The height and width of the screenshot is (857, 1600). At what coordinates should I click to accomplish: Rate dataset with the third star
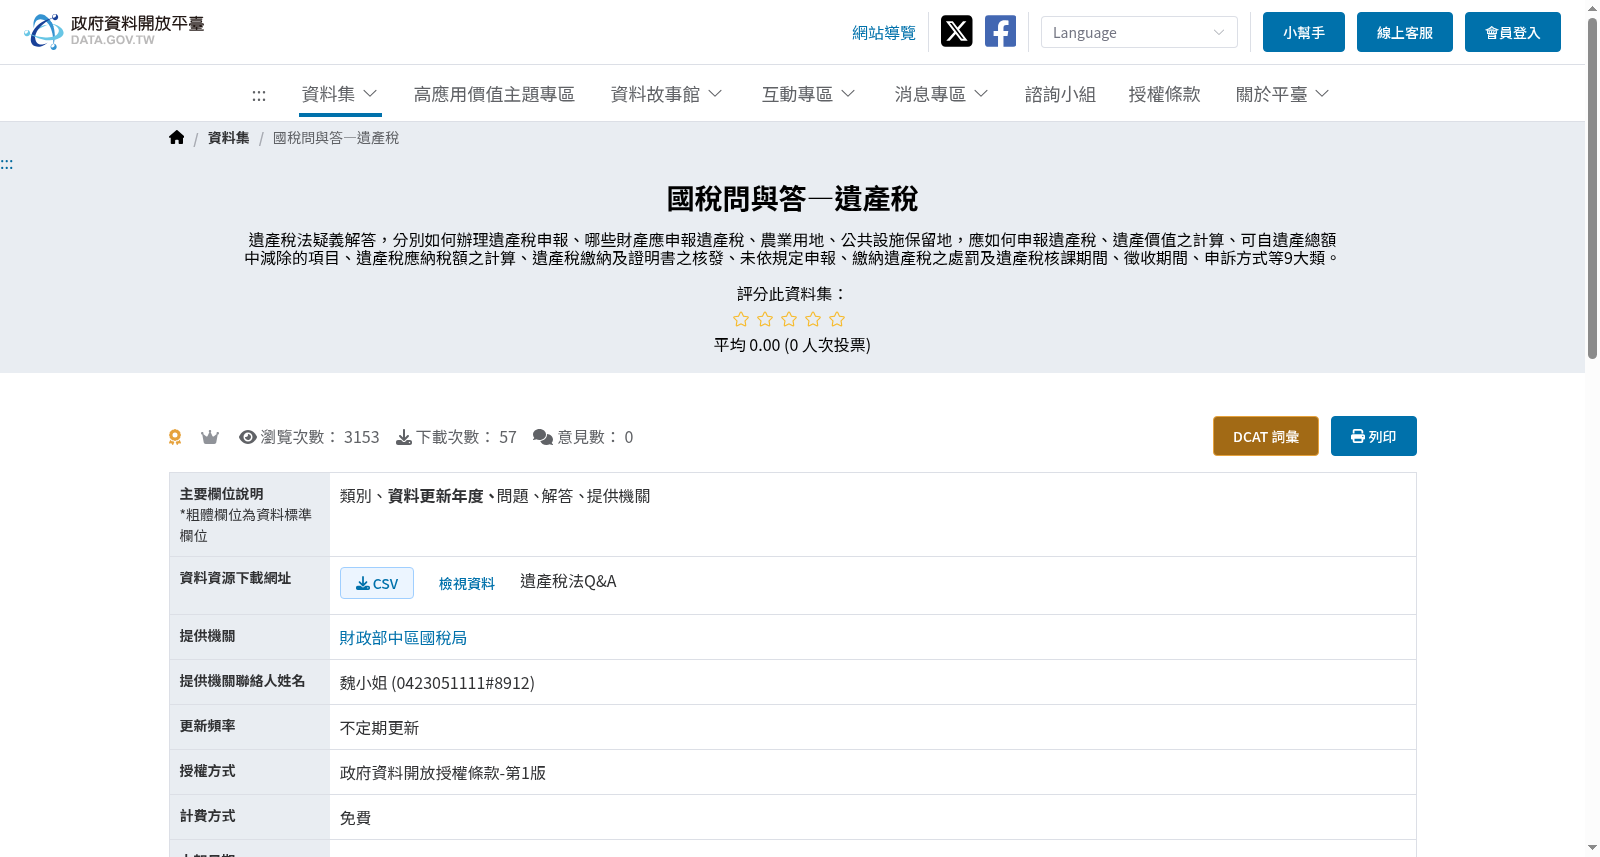[789, 319]
